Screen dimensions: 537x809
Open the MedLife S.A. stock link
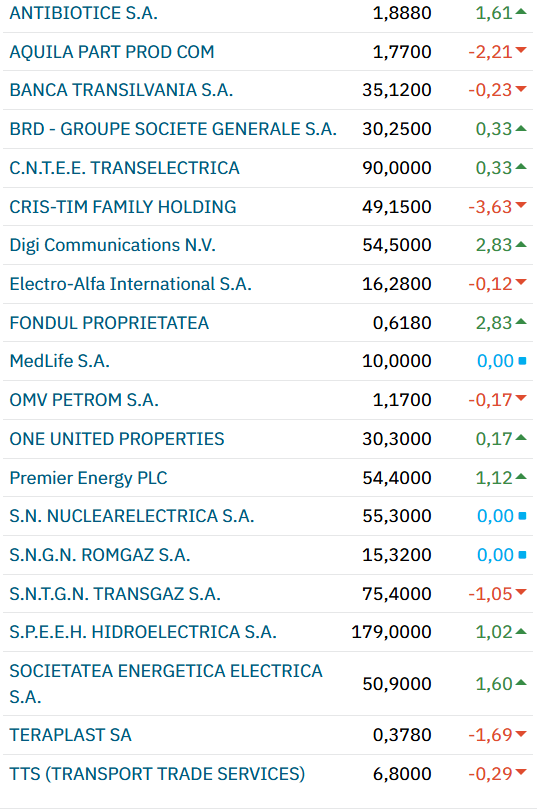[60, 361]
